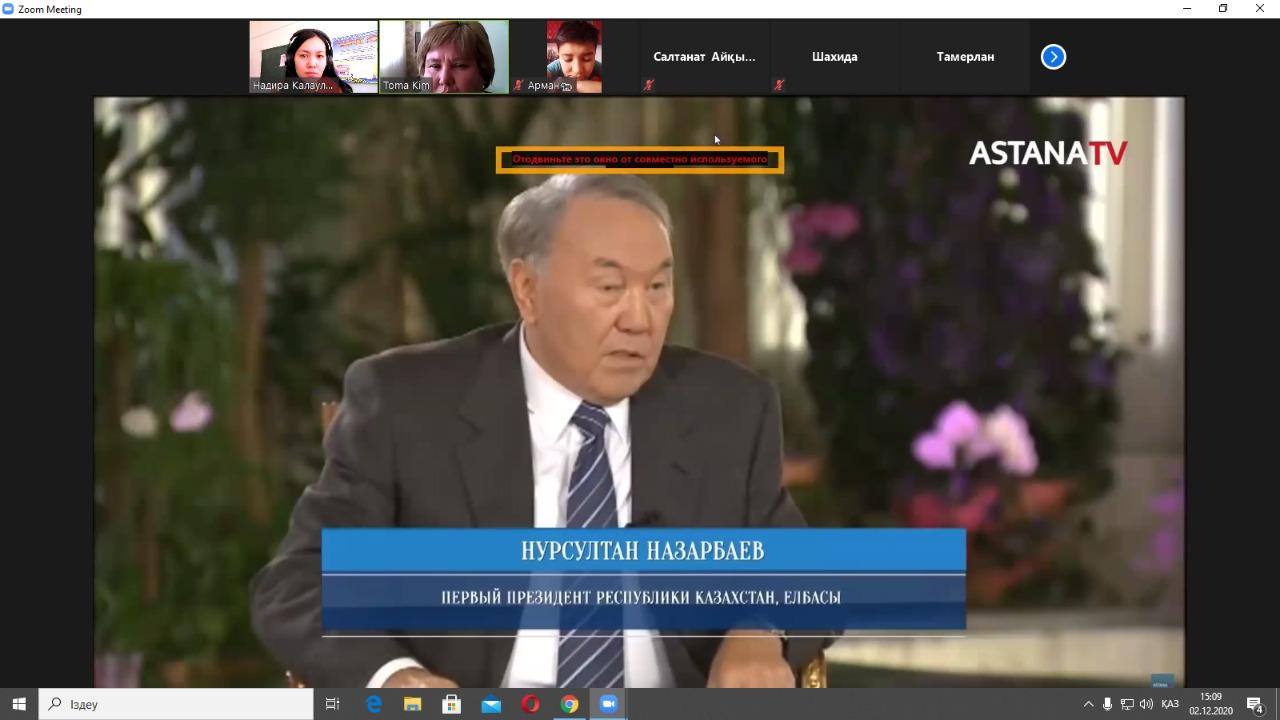Viewport: 1280px width, 720px height.
Task: Launch Microsoft Edge from the taskbar
Action: [x=374, y=704]
